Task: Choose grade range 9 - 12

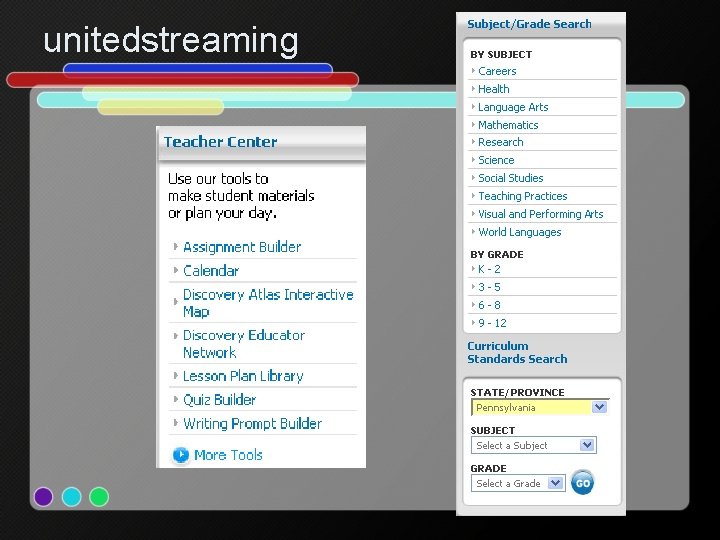Action: (x=492, y=323)
